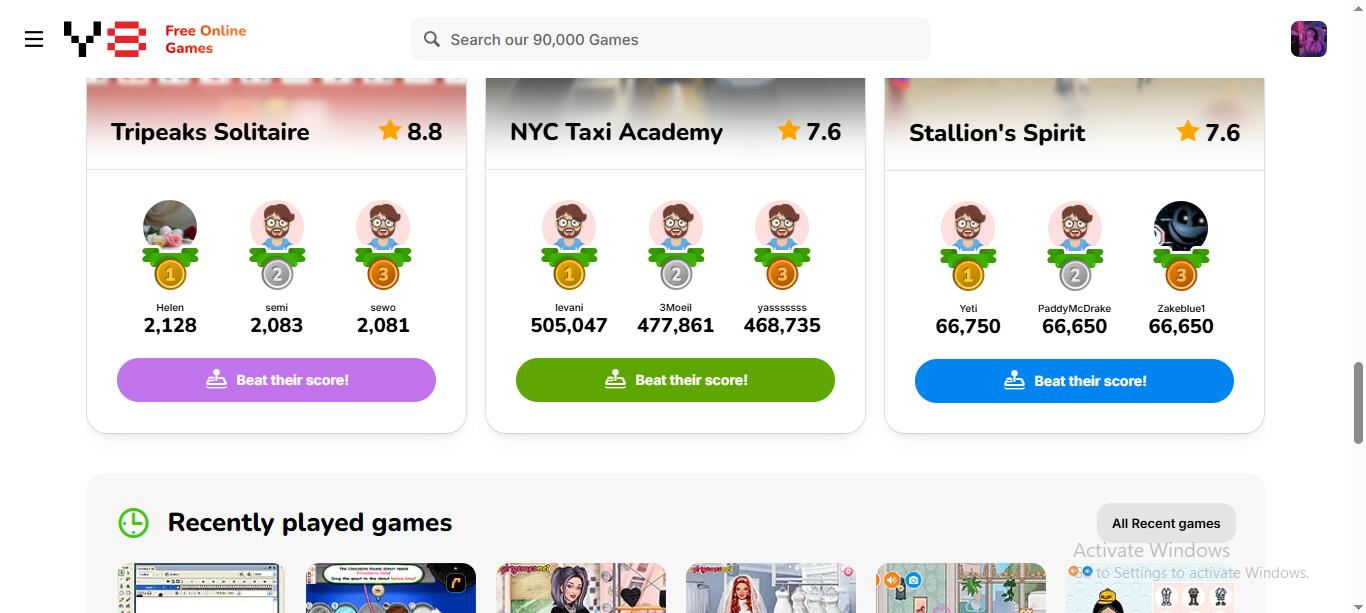Open the NYC Taxi Academy title
The height and width of the screenshot is (613, 1366).
(x=616, y=132)
